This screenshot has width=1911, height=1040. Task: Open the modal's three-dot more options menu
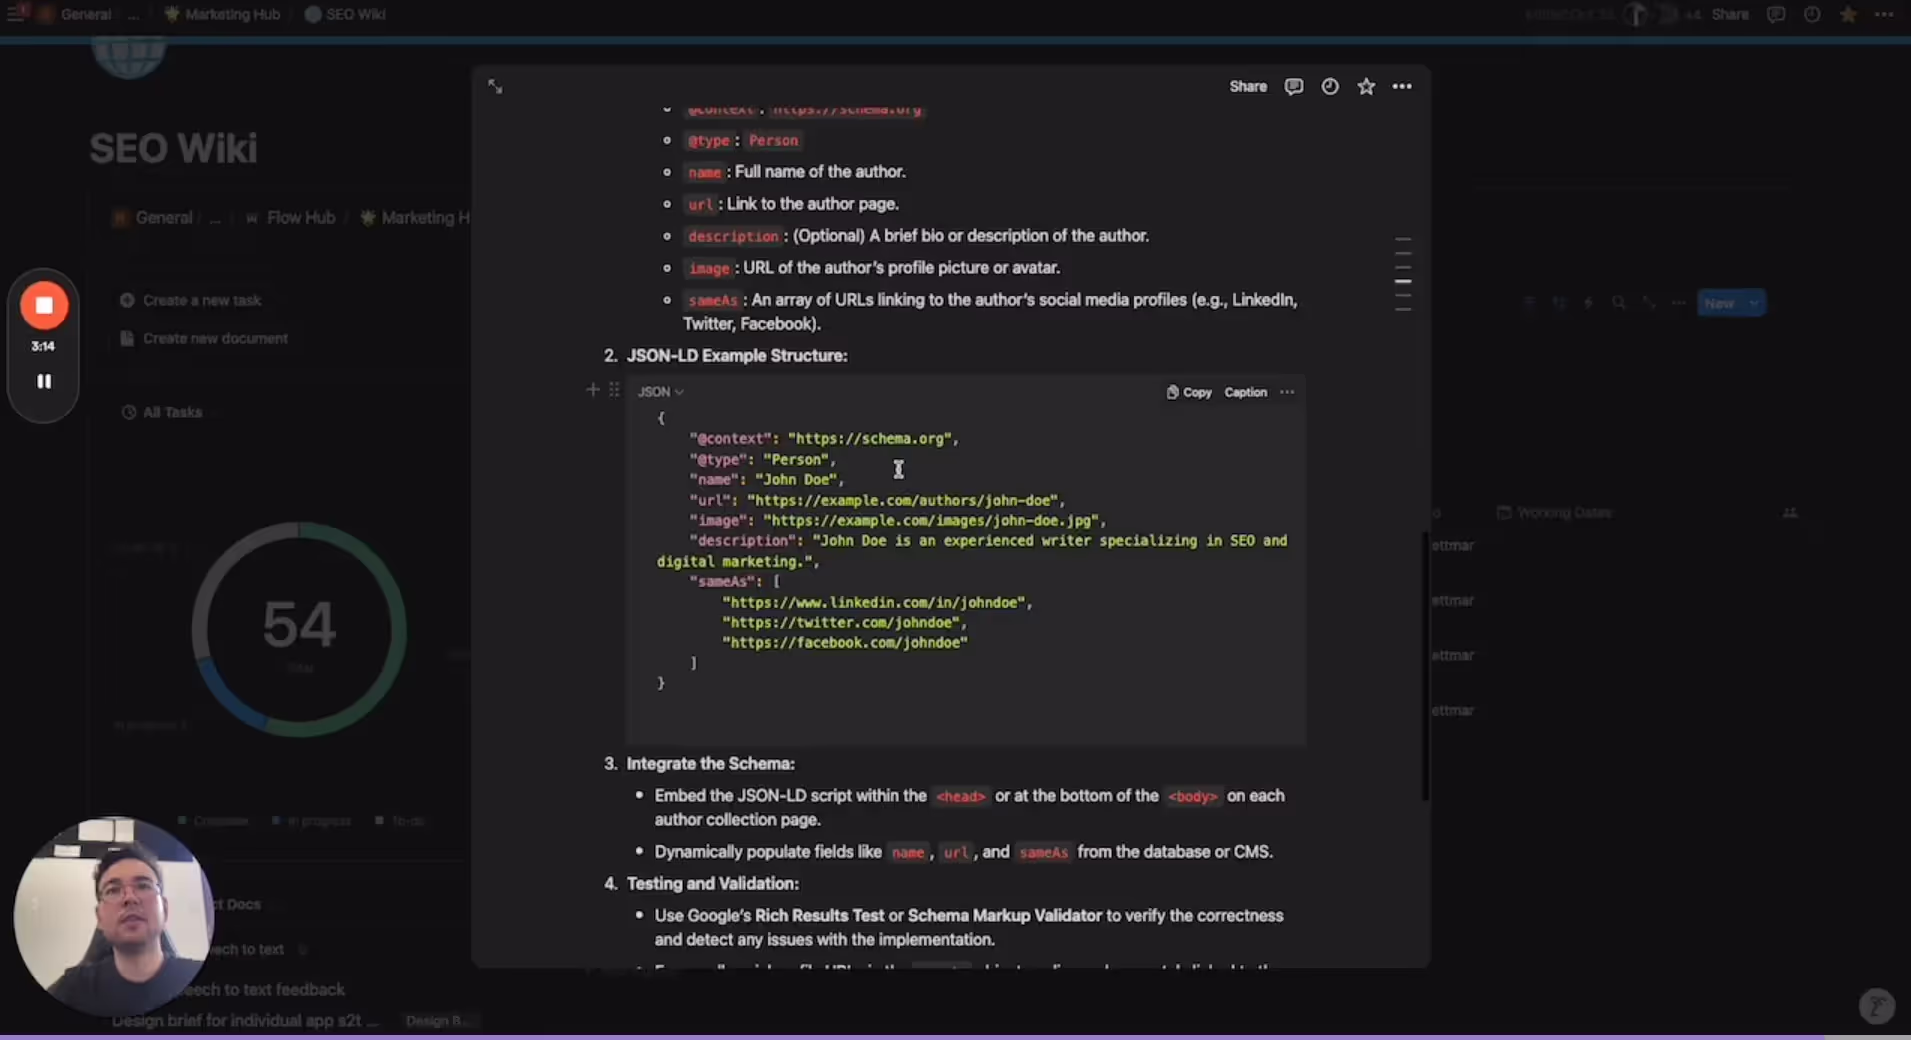coord(1402,87)
